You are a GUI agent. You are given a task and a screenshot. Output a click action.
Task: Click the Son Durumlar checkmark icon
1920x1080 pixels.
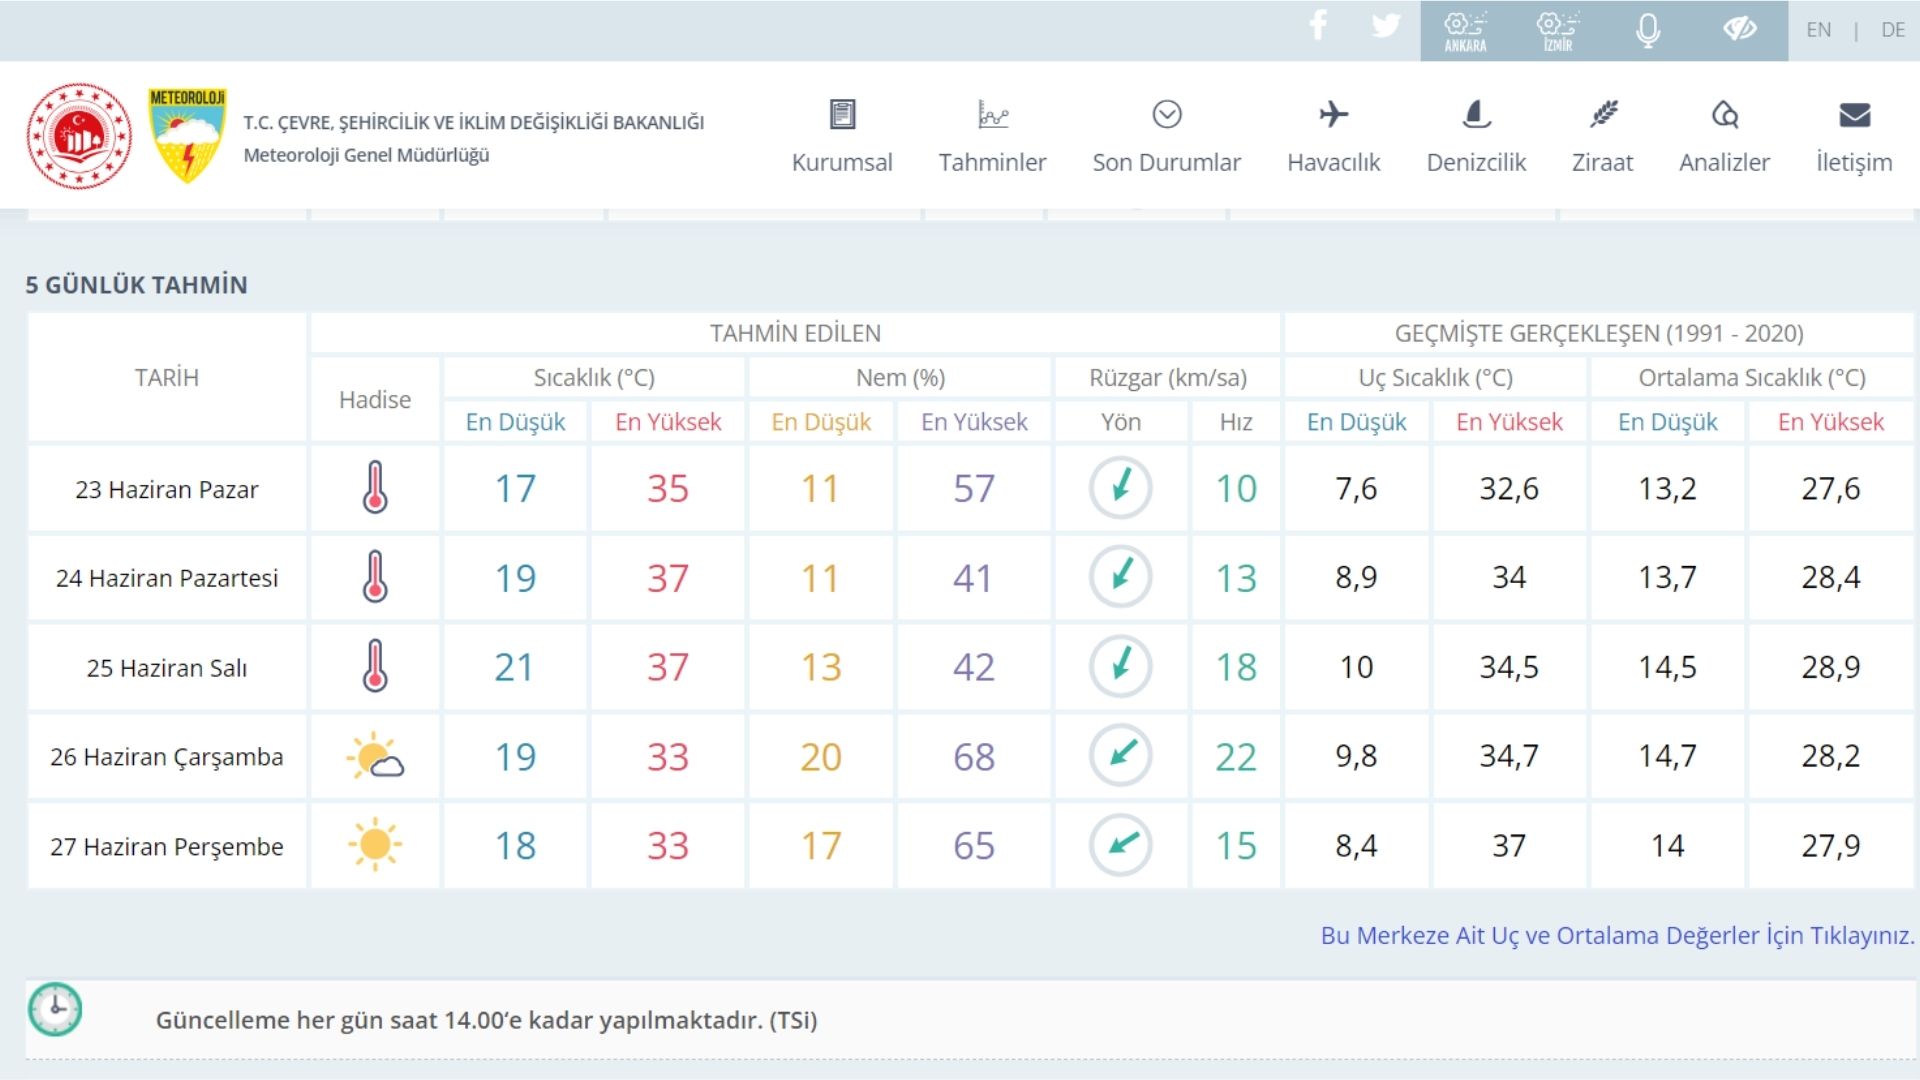pos(1167,114)
